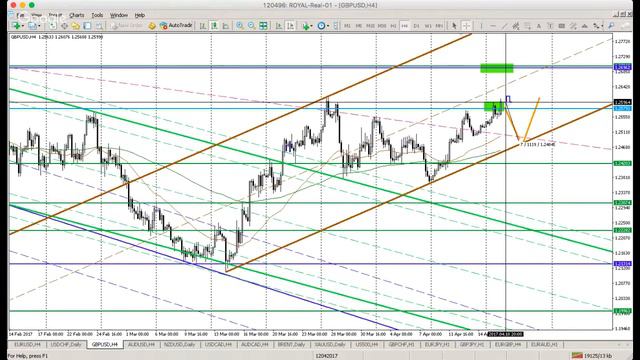This screenshot has width=640, height=360.
Task: Open the Navigator folder-star icon
Action: (x=76, y=26)
